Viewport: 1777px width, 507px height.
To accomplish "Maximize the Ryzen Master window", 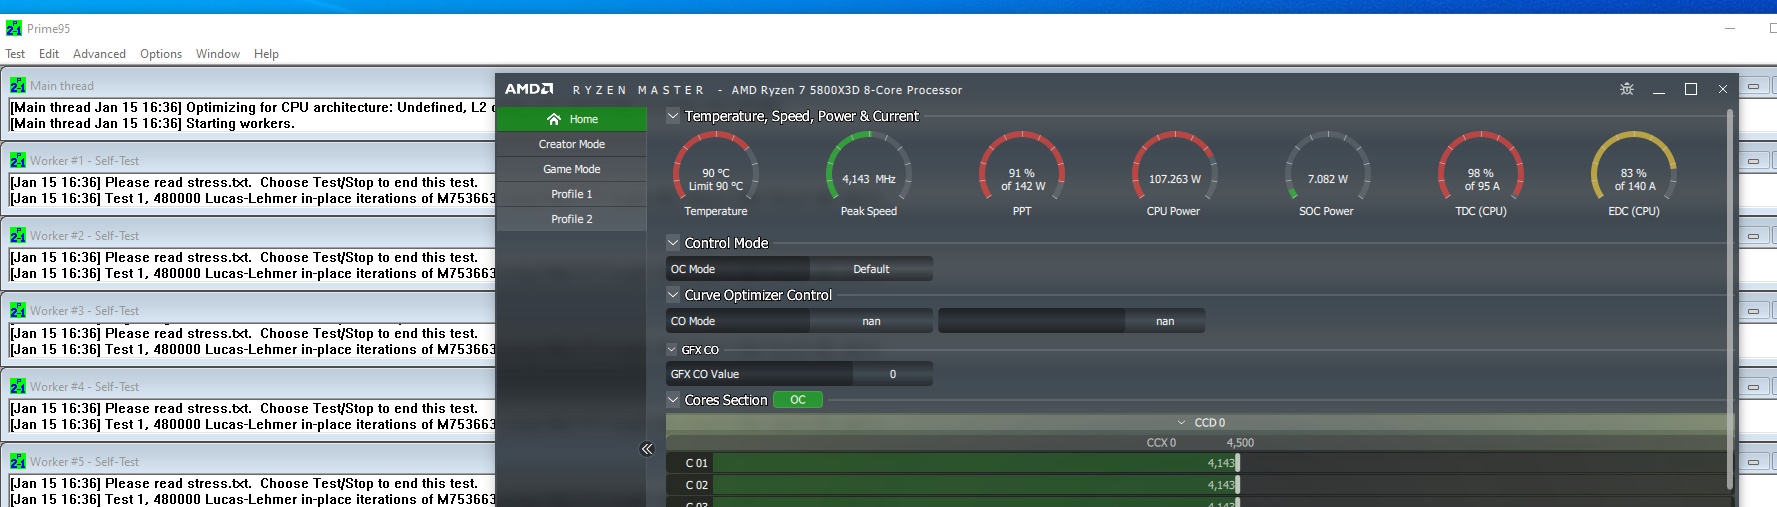I will pos(1691,89).
